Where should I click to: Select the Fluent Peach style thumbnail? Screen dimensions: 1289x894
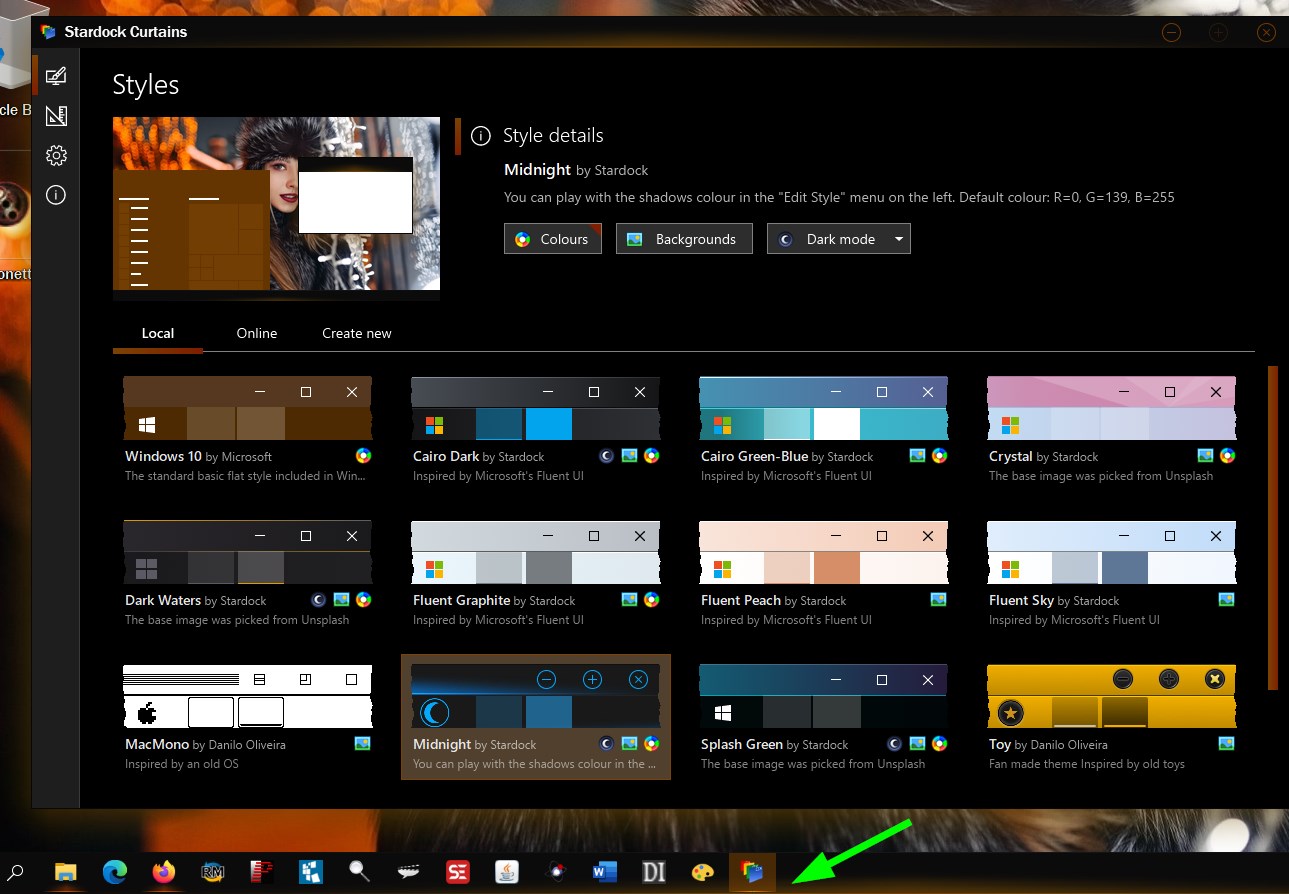point(823,552)
